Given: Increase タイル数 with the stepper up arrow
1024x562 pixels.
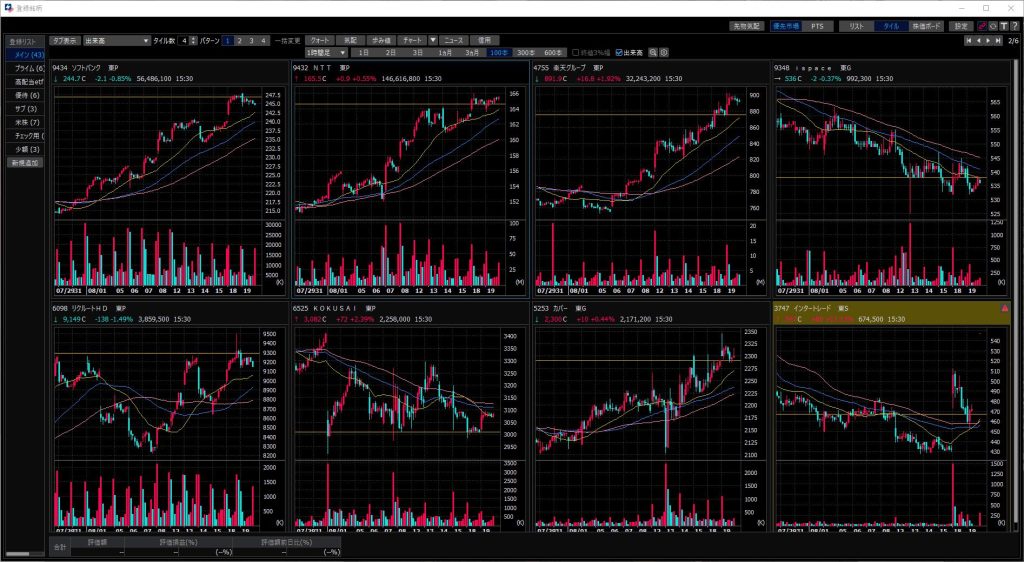Looking at the screenshot, I should [x=193, y=38].
